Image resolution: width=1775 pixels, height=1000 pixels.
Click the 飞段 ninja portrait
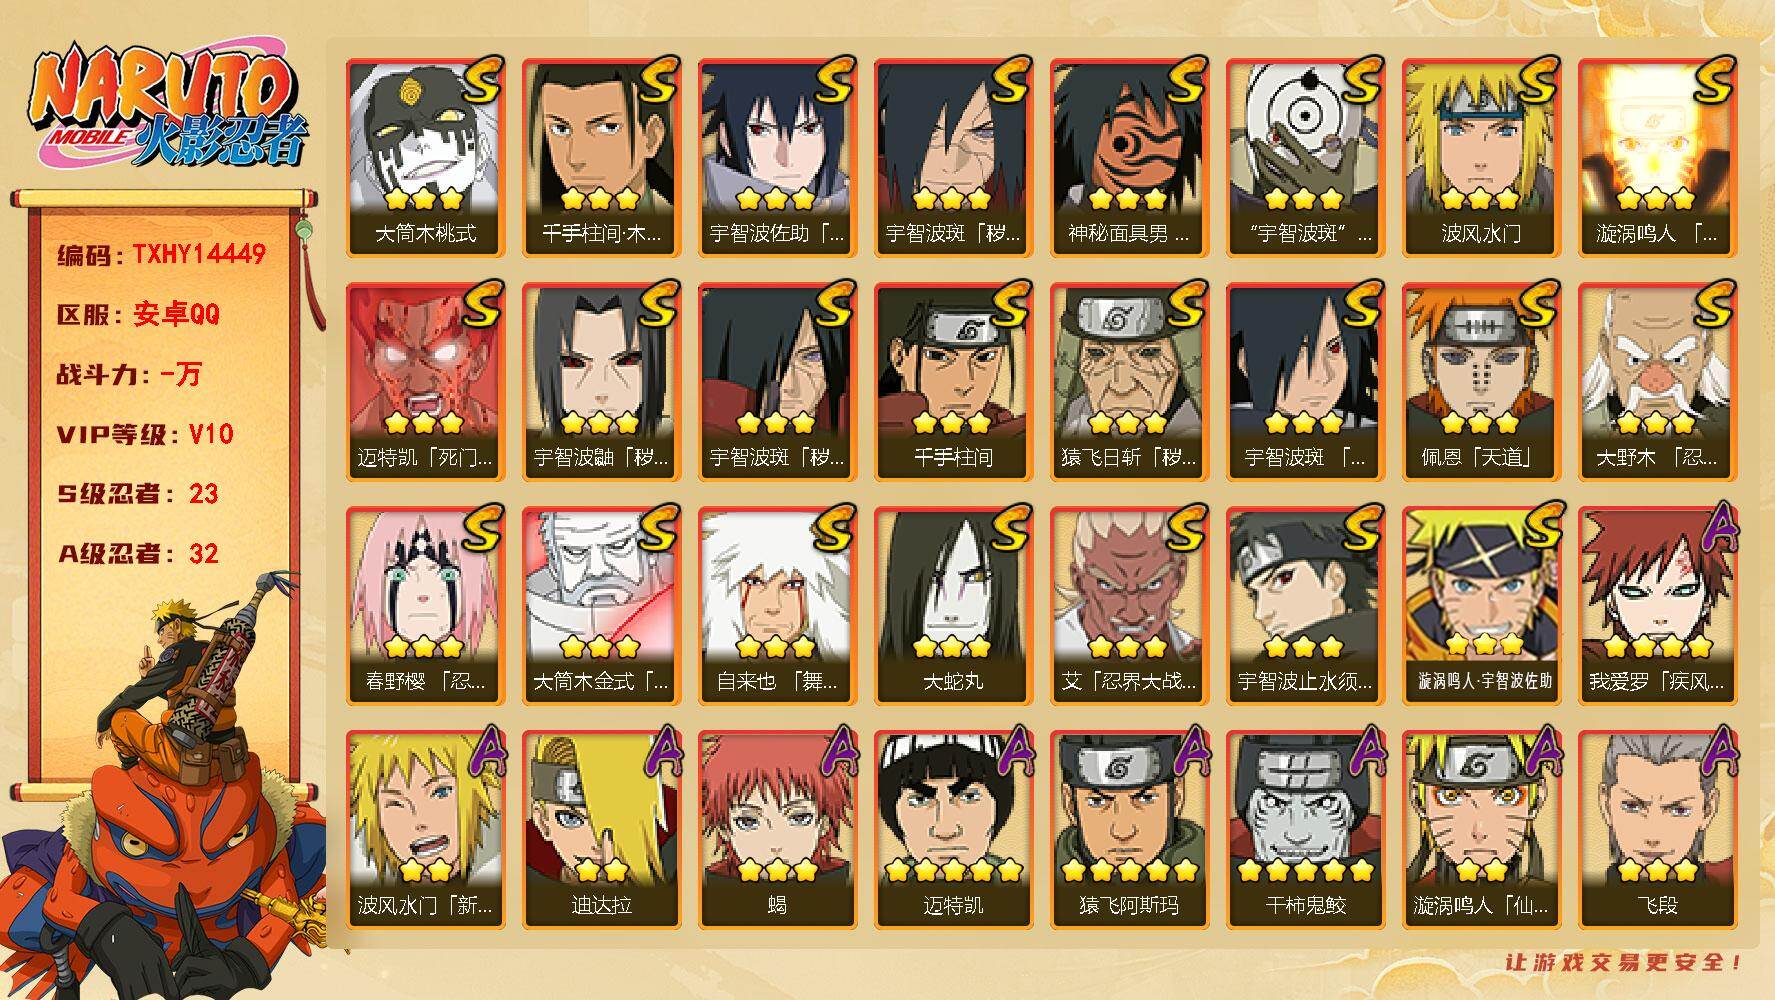tap(1658, 830)
